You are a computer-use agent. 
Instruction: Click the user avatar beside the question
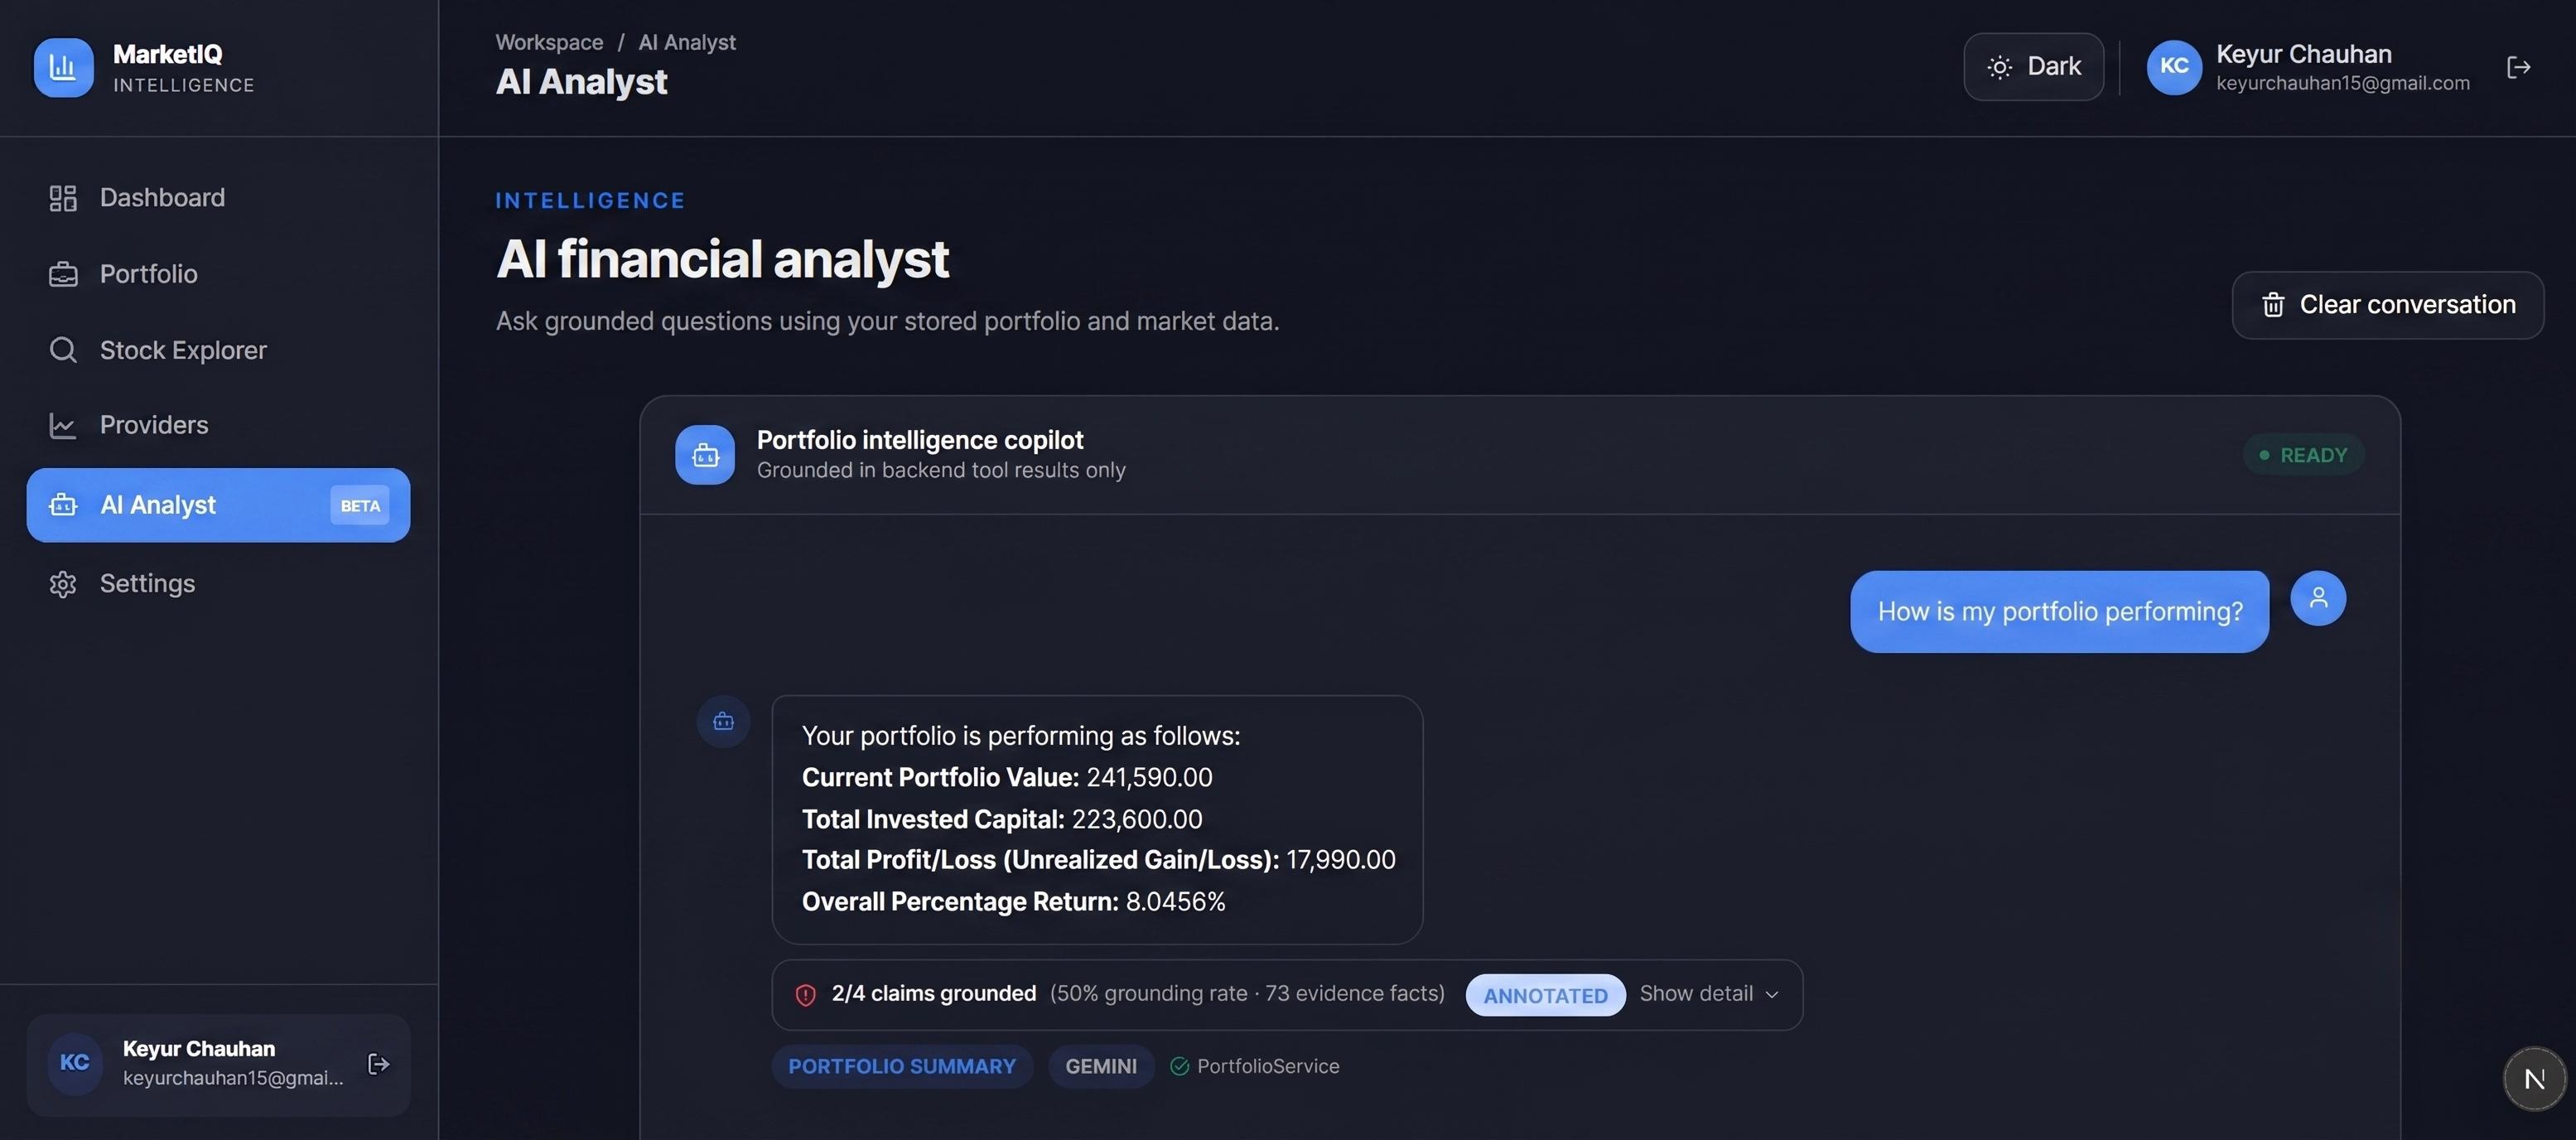pos(2318,598)
